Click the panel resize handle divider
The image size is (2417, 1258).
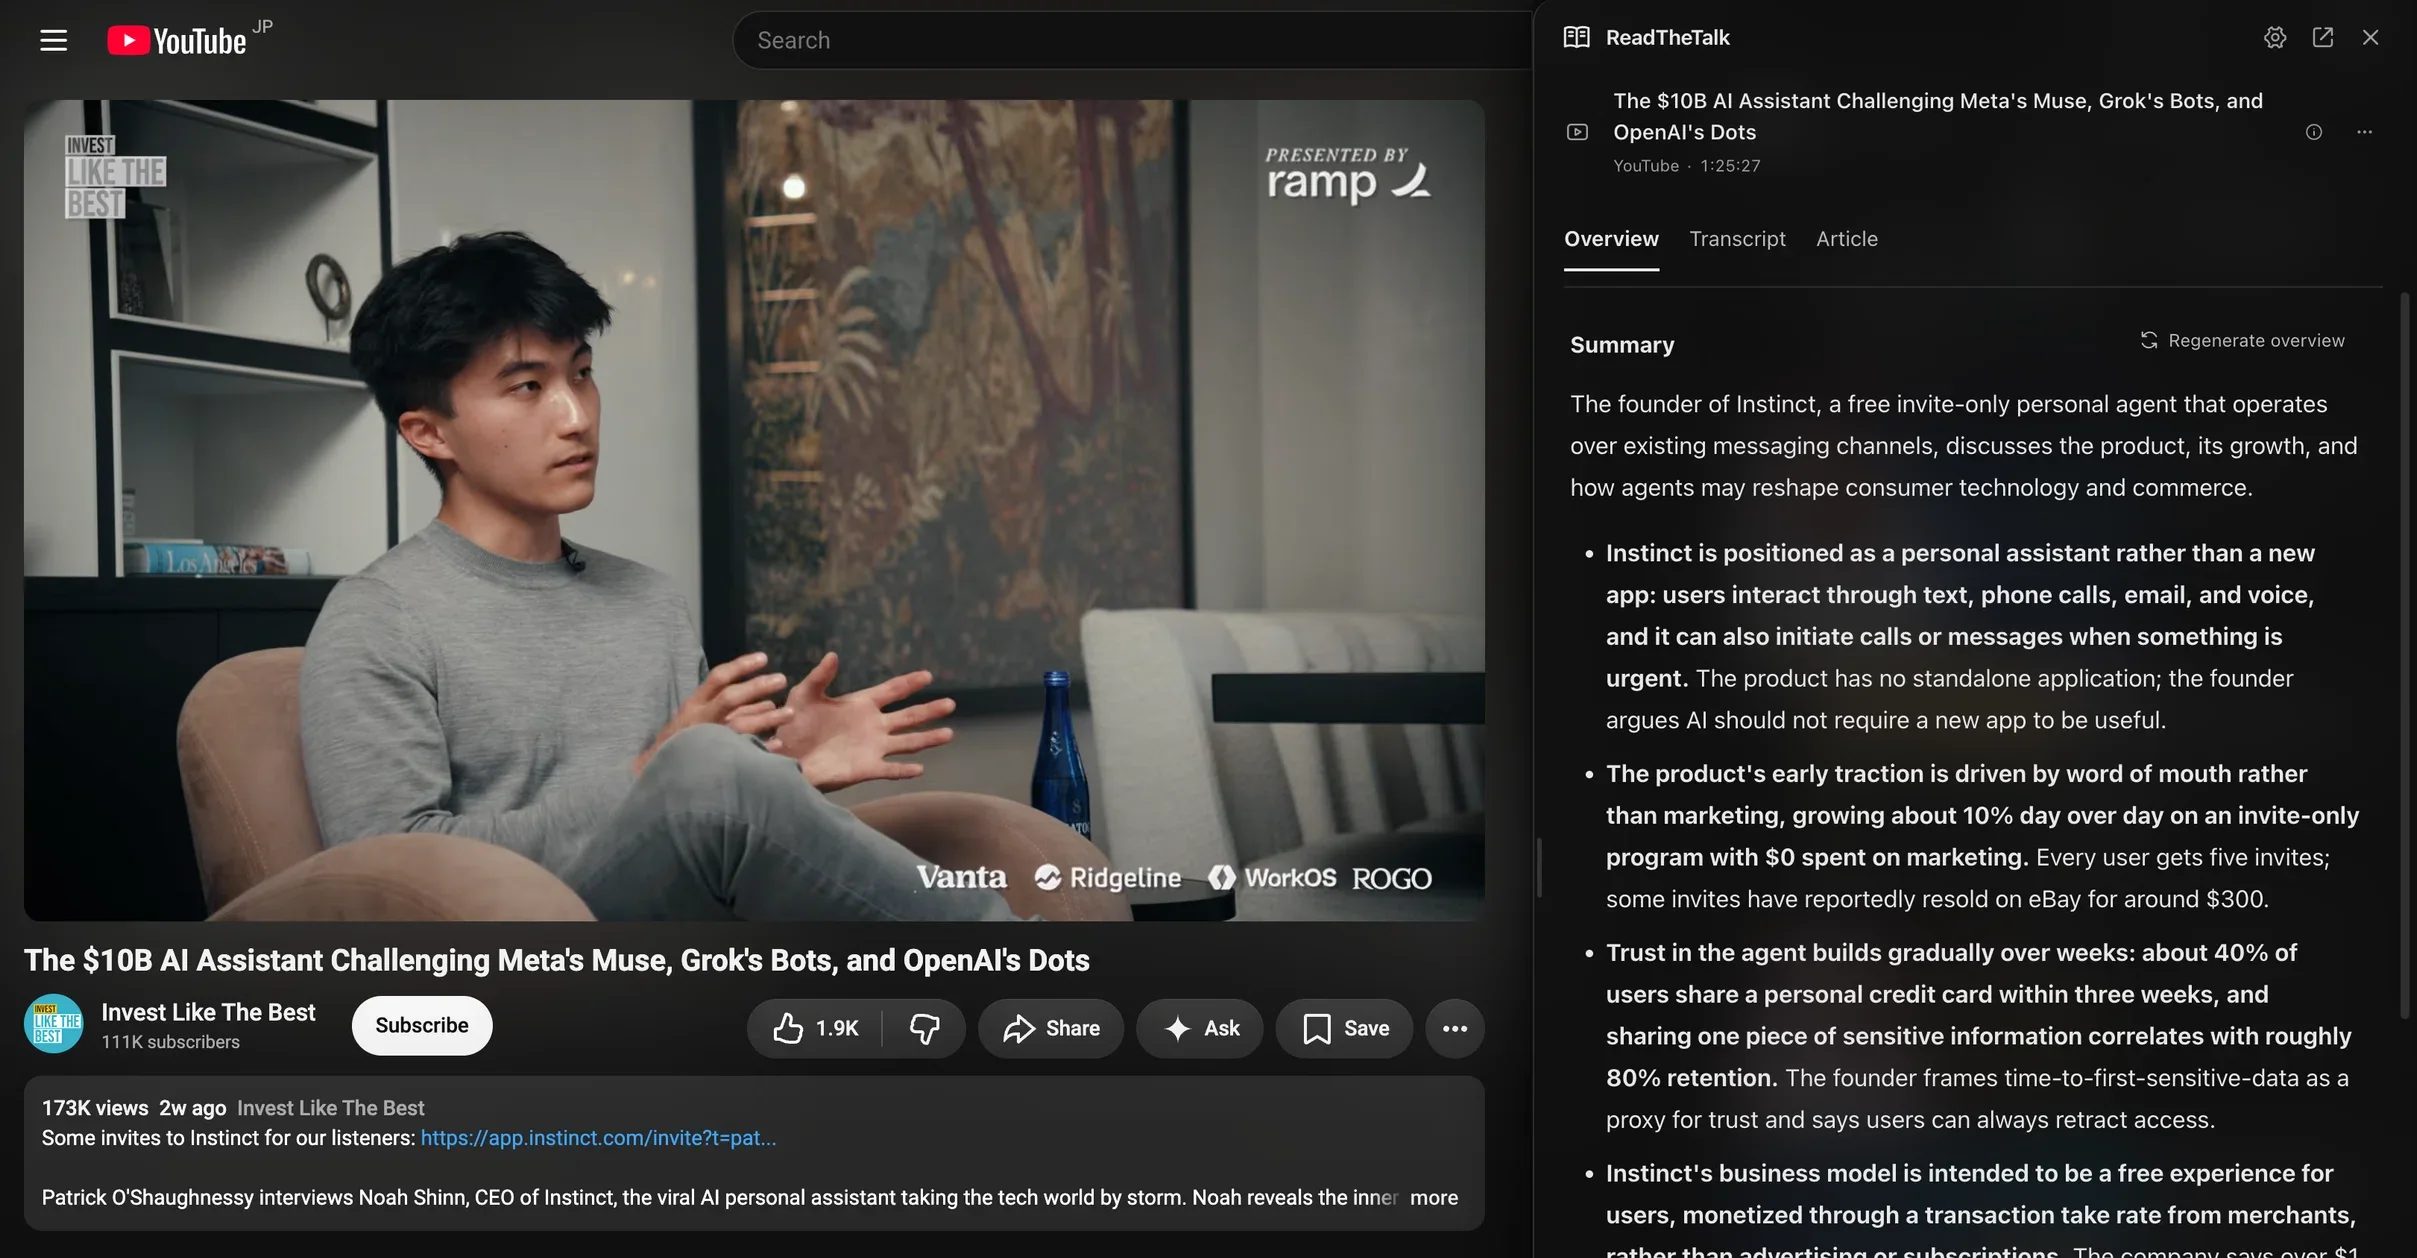pos(1539,868)
